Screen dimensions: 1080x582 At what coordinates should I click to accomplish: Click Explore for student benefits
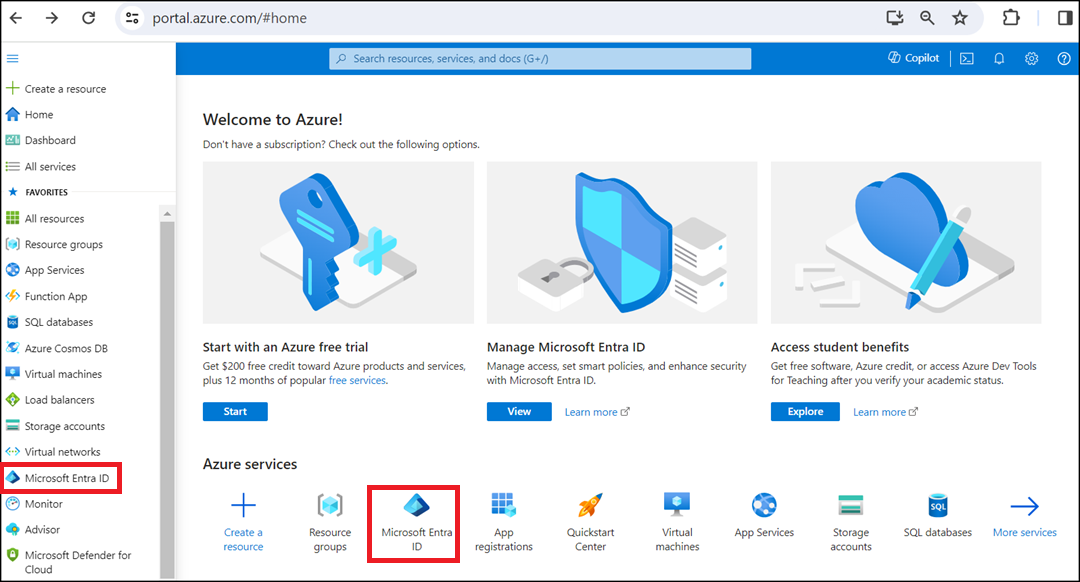[805, 411]
